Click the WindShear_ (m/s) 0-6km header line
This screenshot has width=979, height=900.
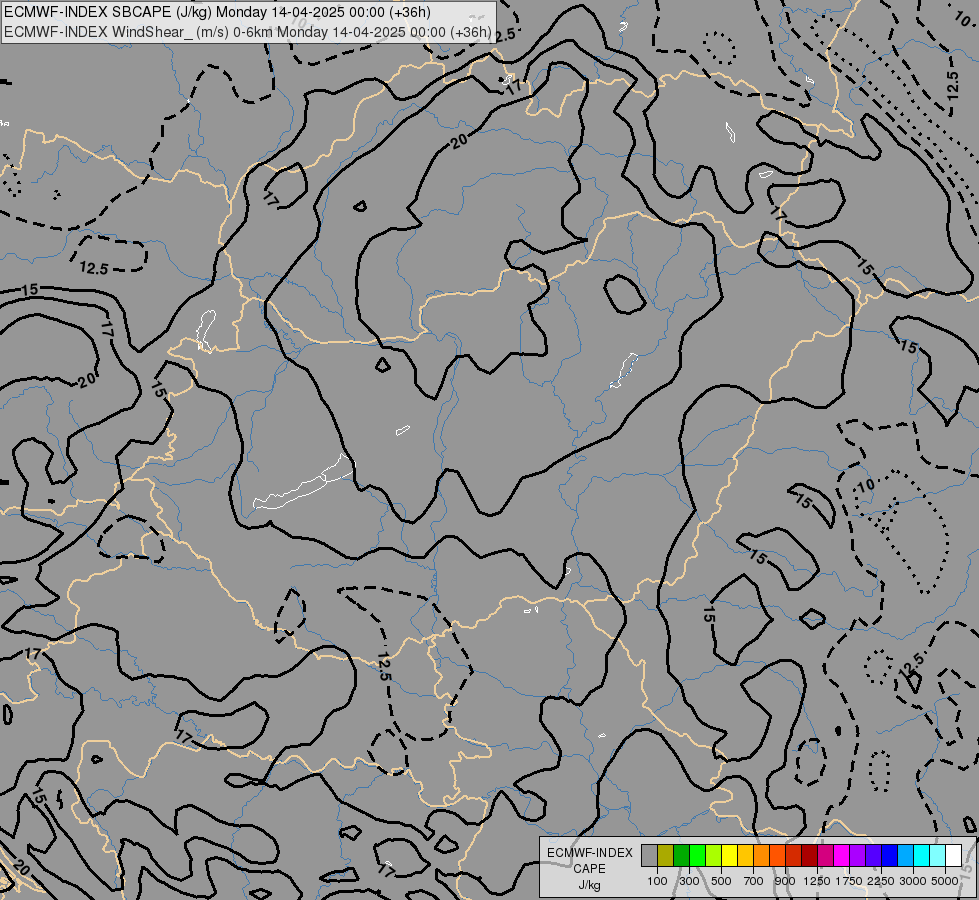[247, 32]
